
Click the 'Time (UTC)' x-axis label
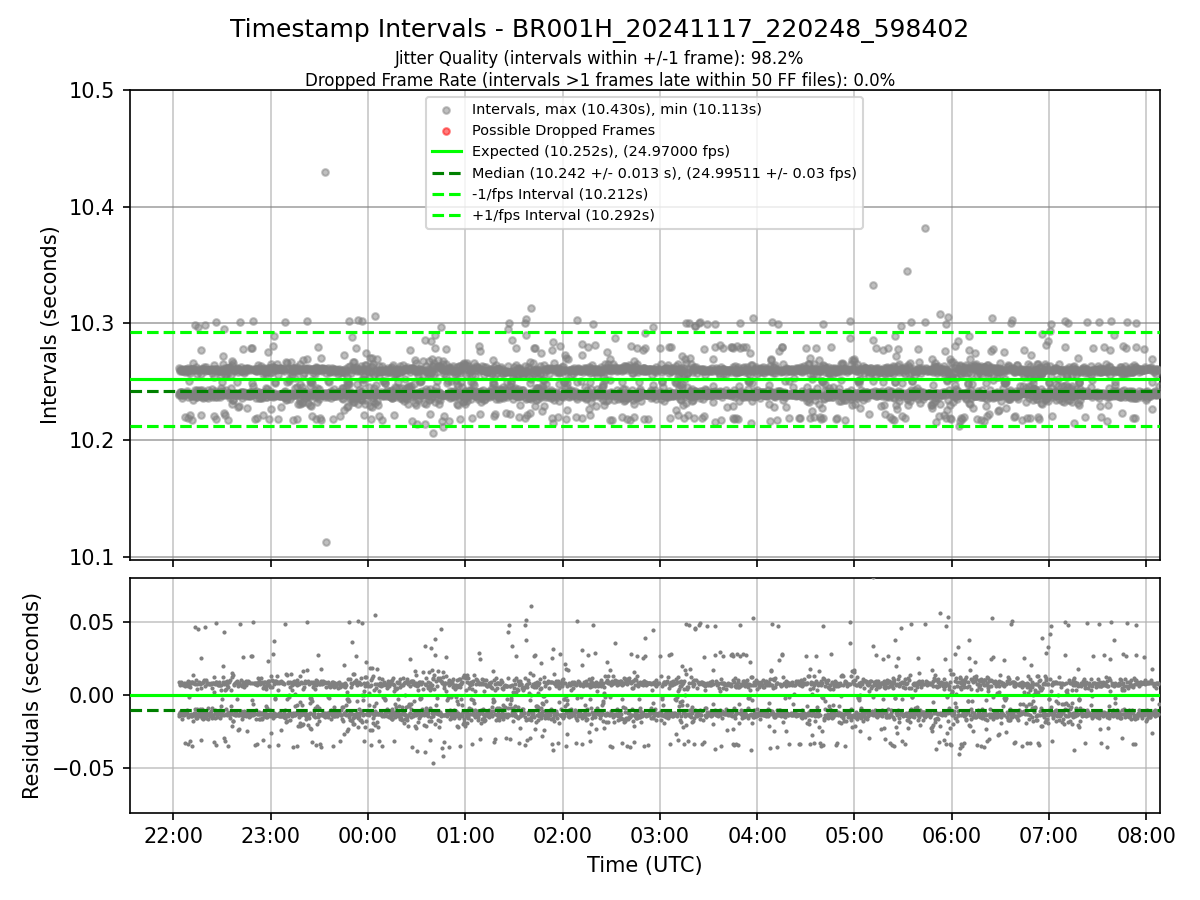644,865
